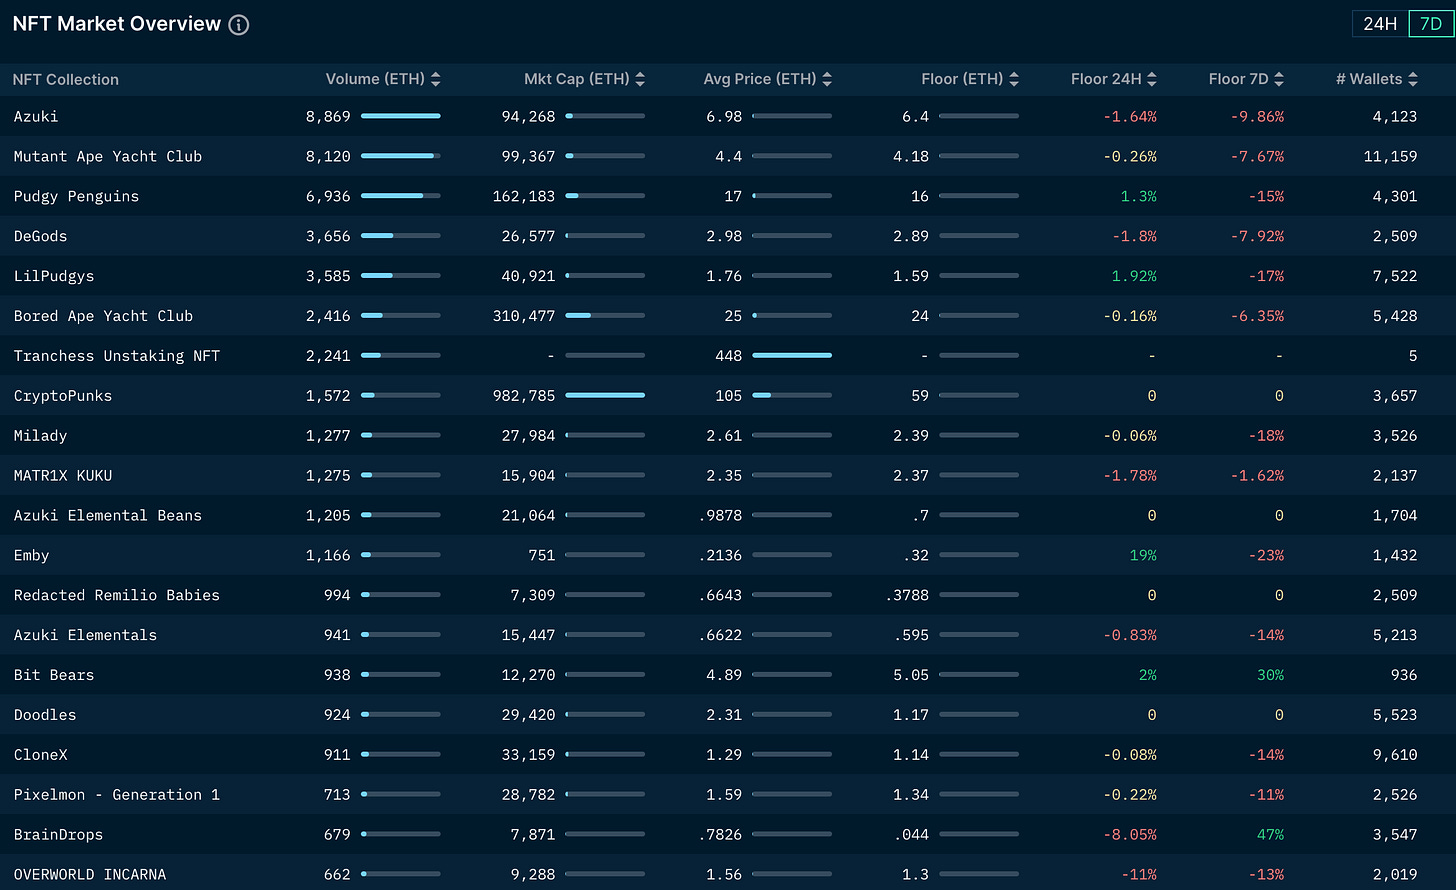This screenshot has height=890, width=1456.
Task: Click the CryptoPunks market cap bar
Action: point(605,395)
